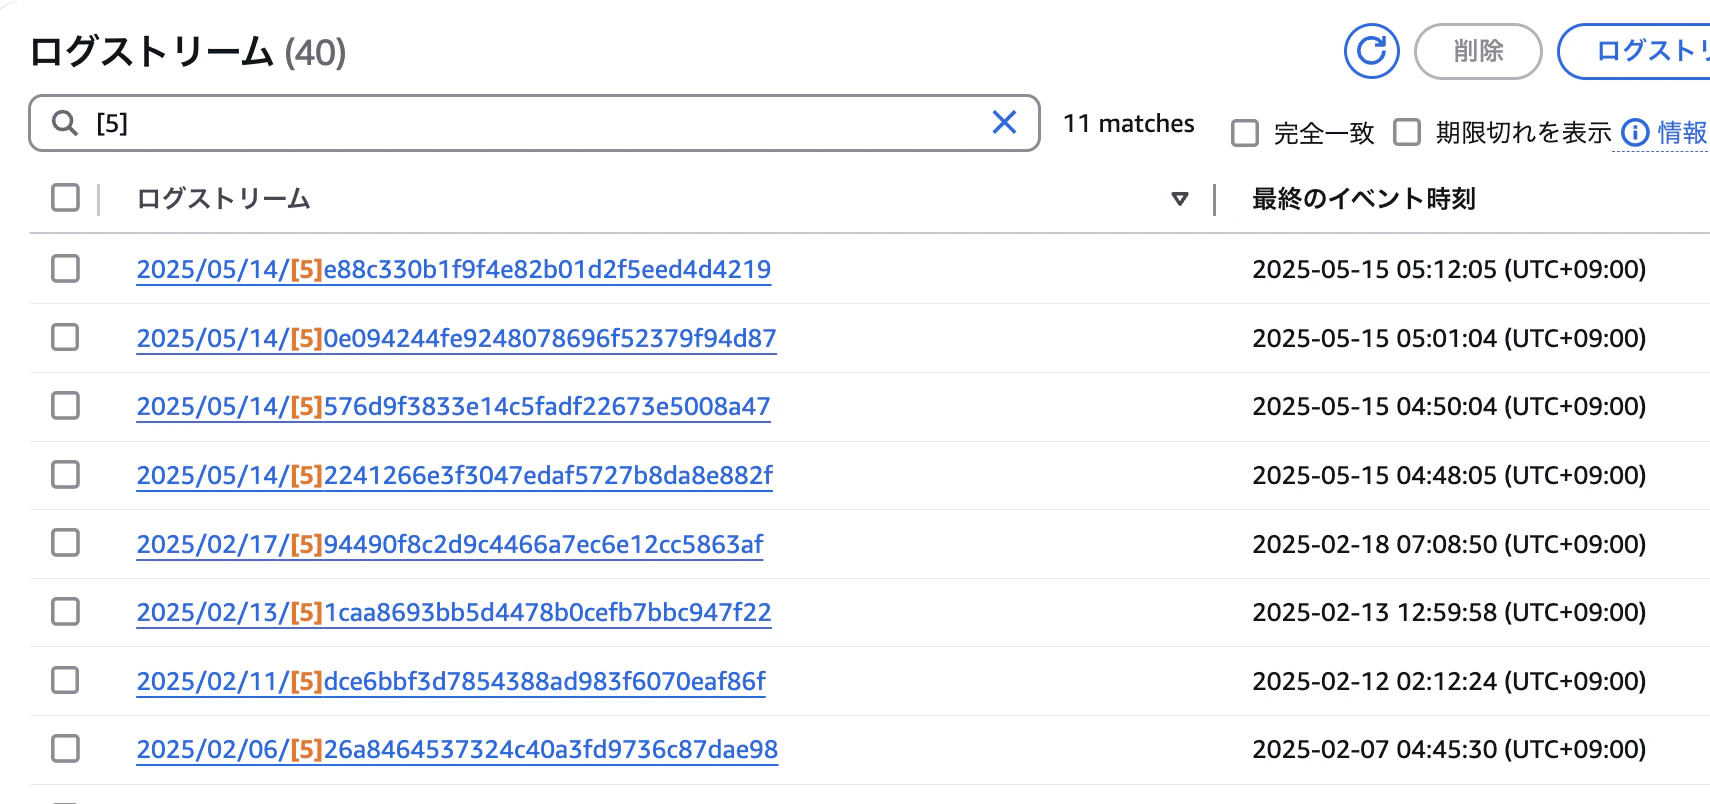Focus the log stream search field

tap(534, 123)
